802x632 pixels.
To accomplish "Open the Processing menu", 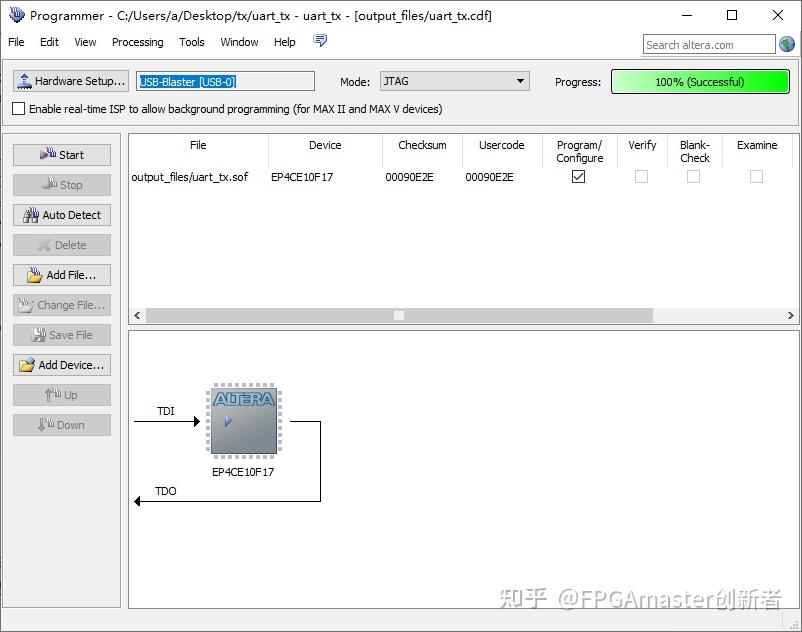I will click(137, 42).
